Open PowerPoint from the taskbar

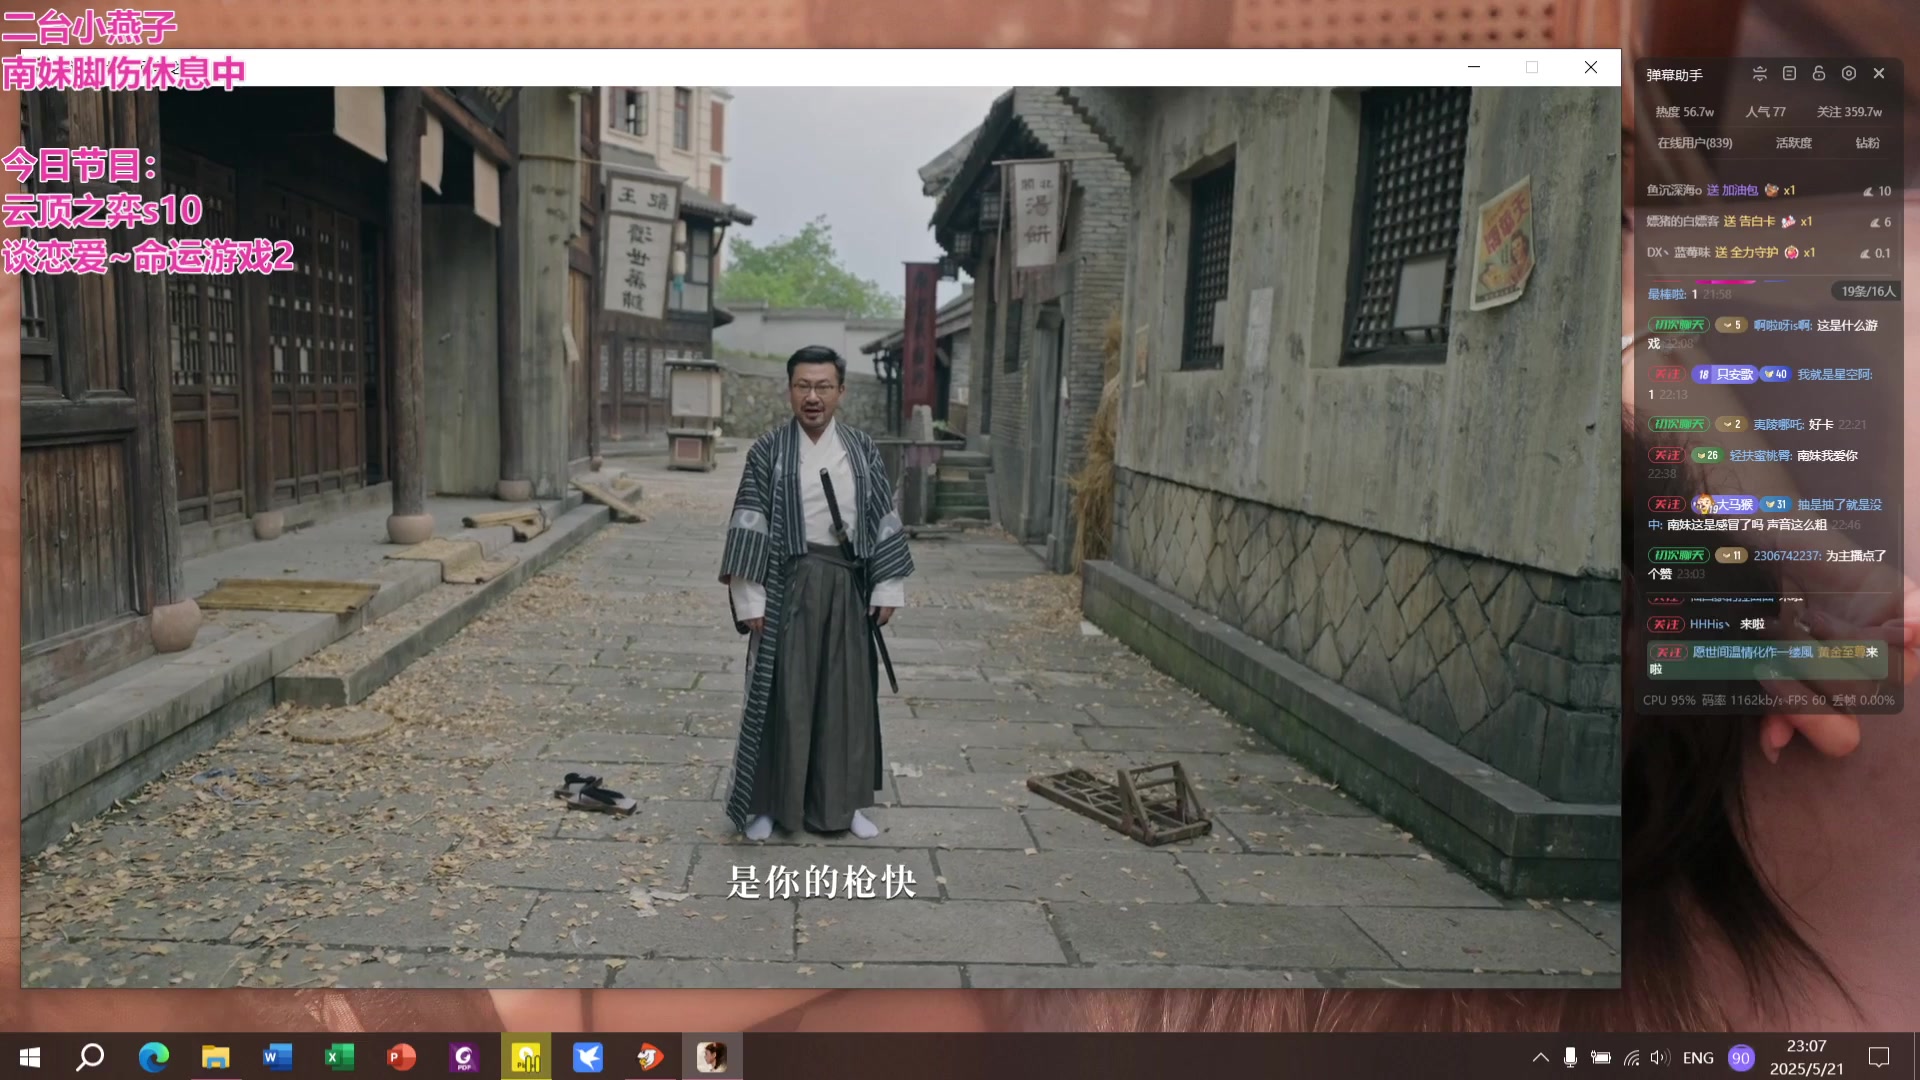point(401,1057)
